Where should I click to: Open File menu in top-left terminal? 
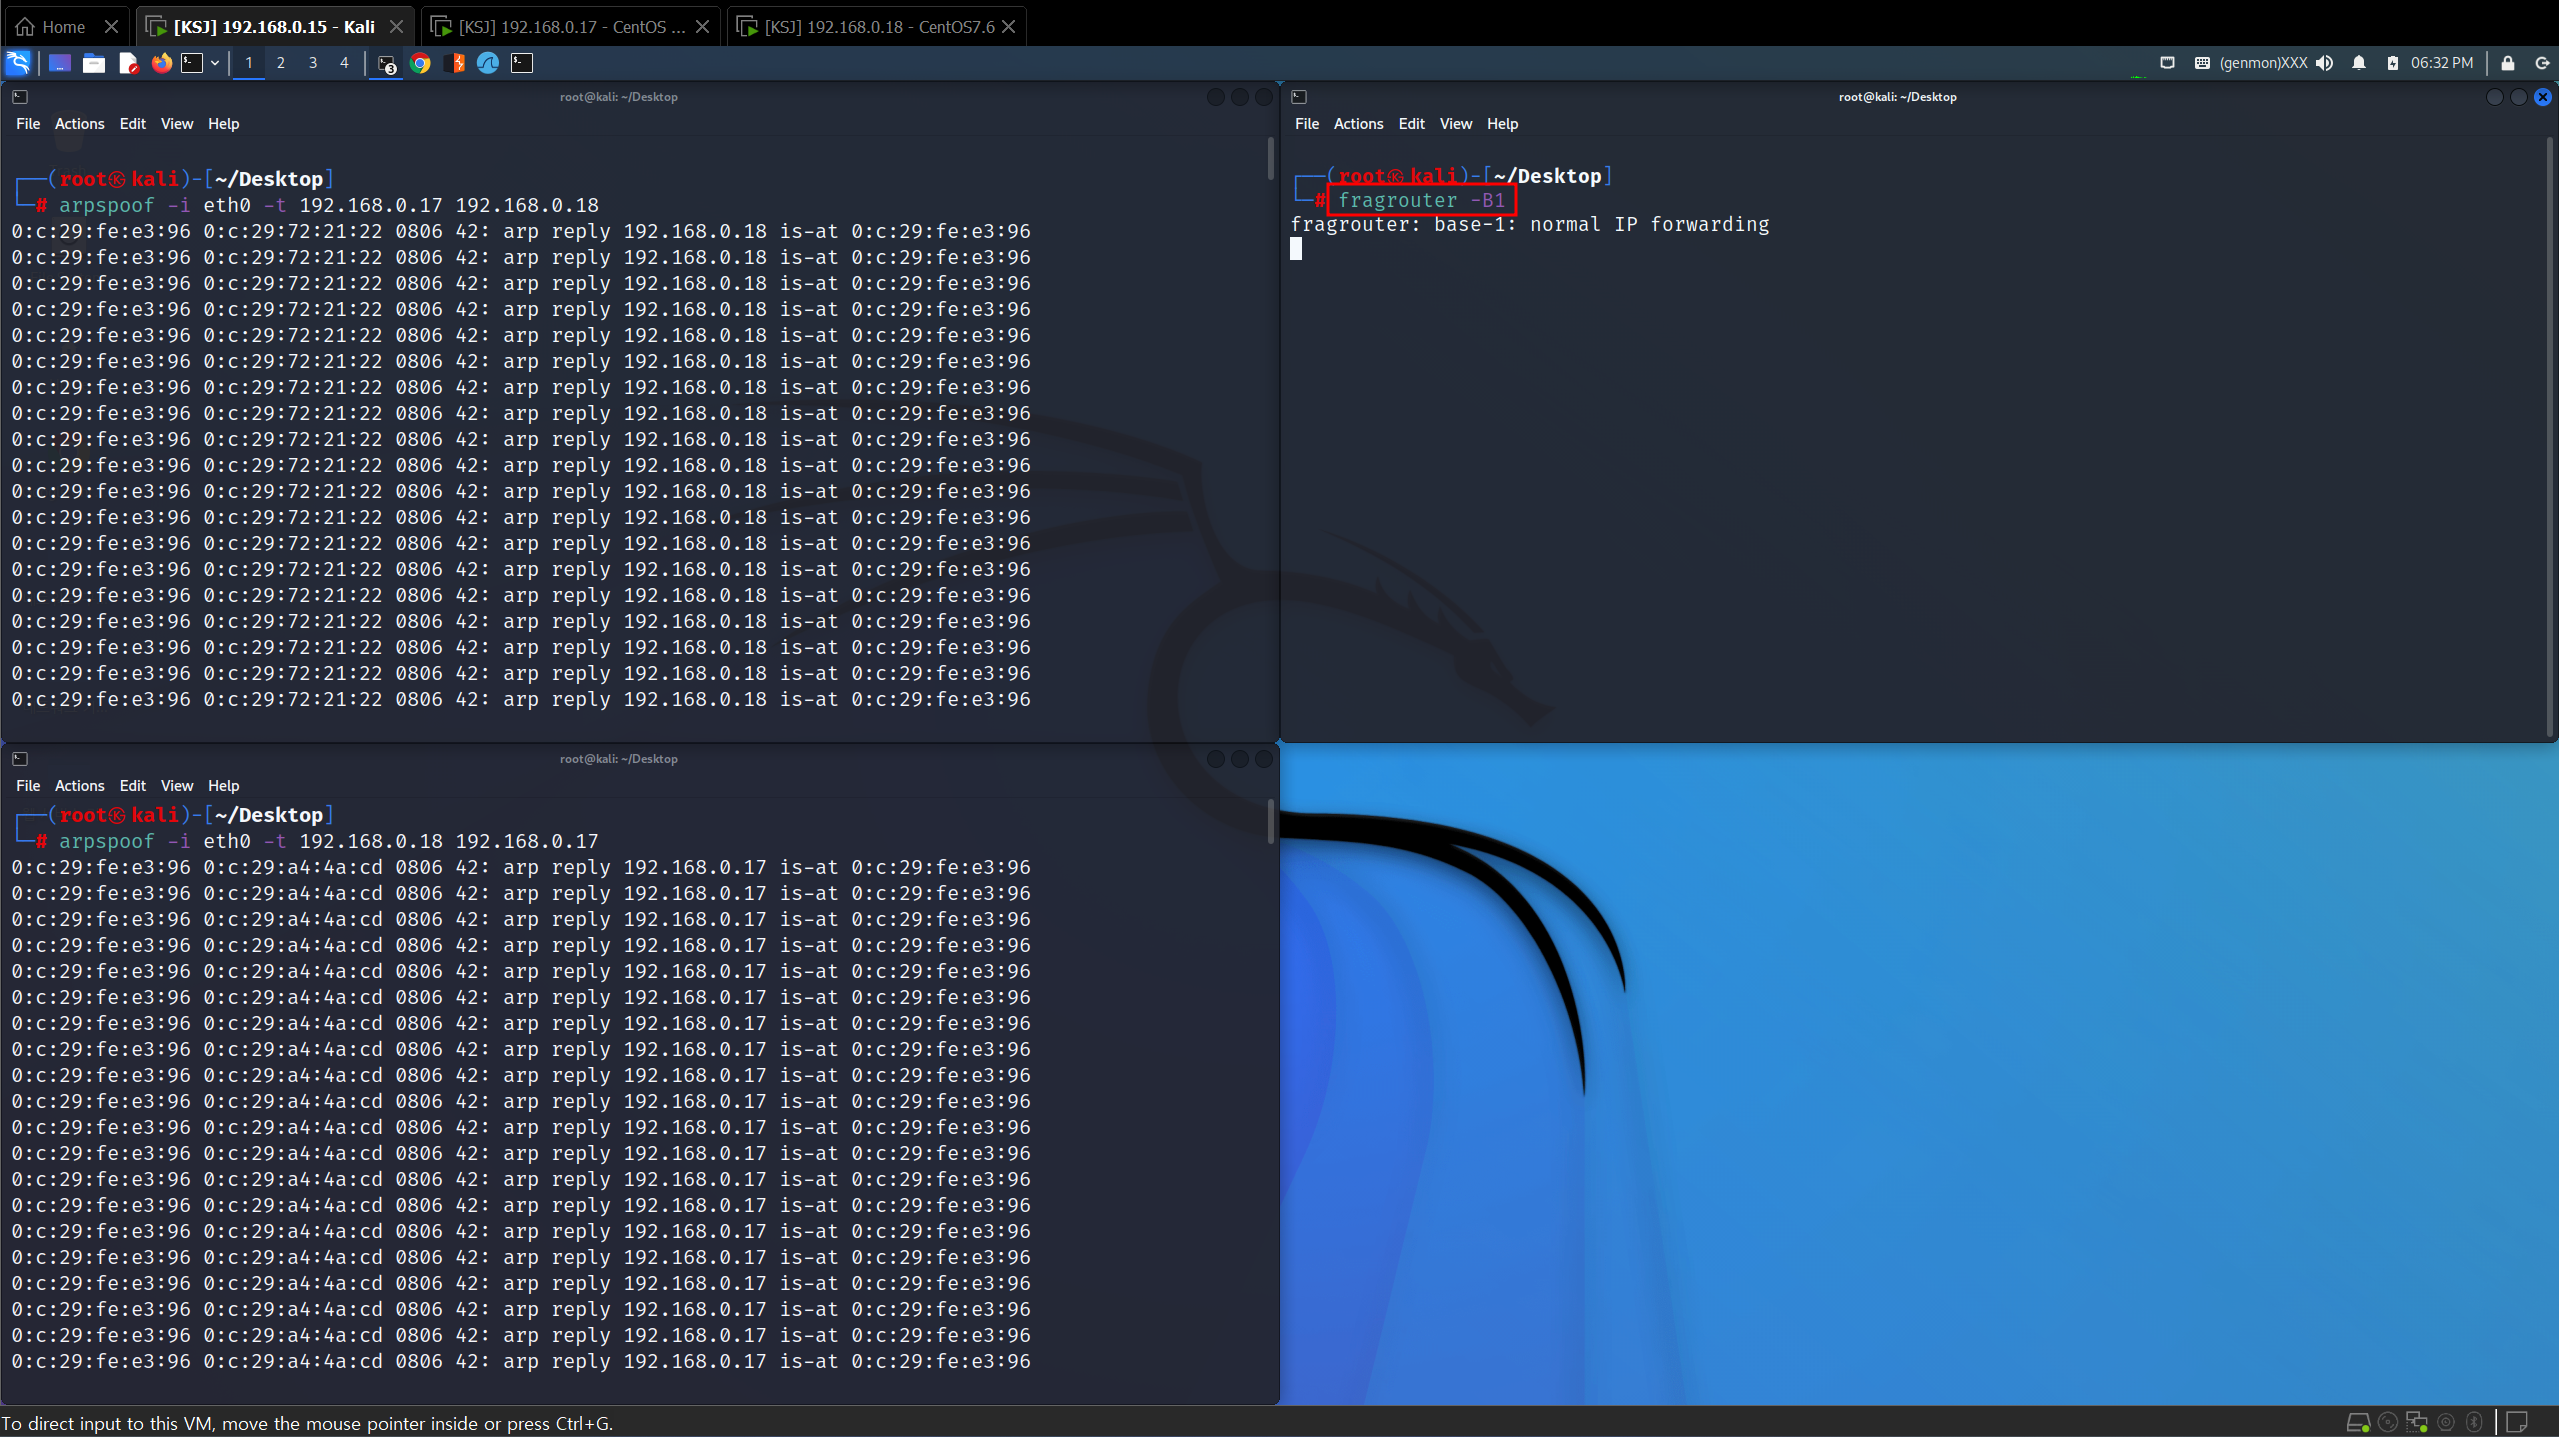28,124
